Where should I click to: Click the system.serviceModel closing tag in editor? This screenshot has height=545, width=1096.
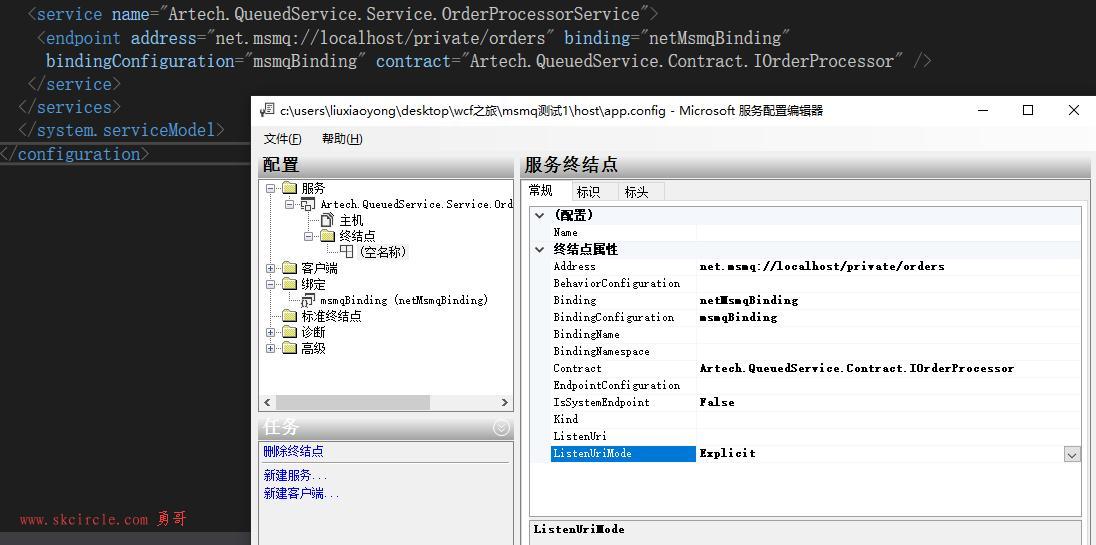point(122,131)
